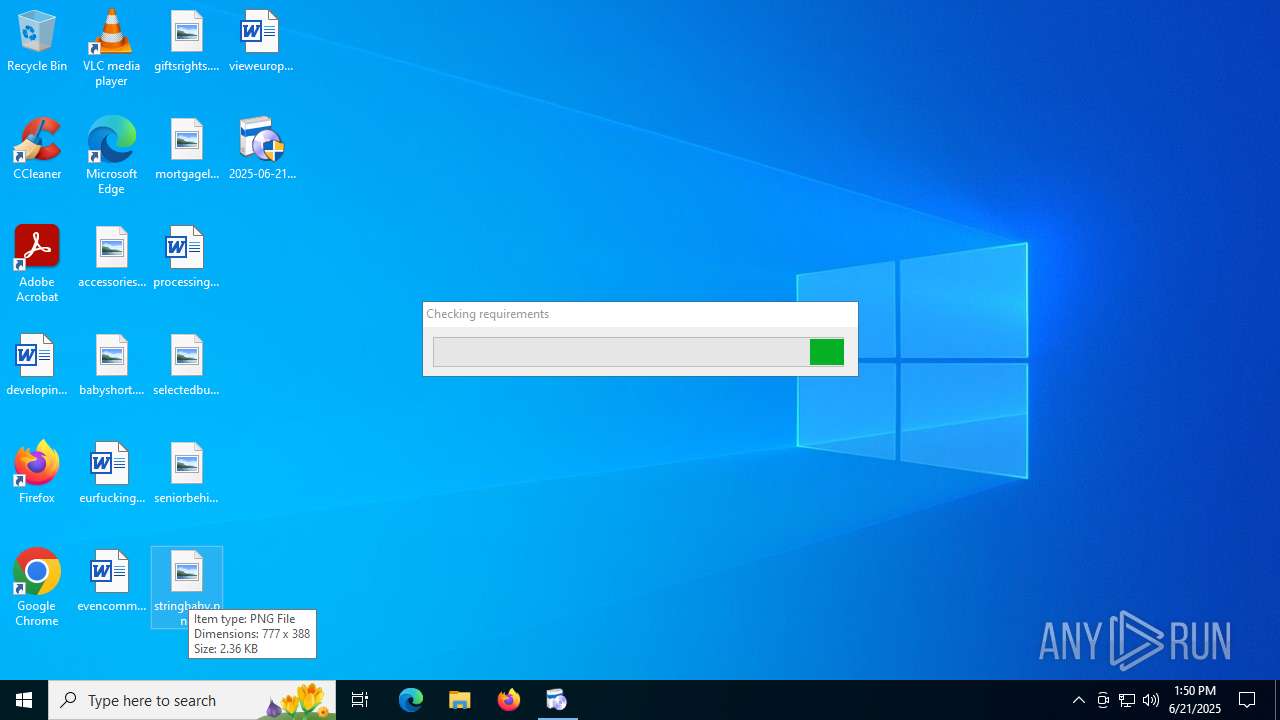
Task: Select the mortgagel image file
Action: coord(186,150)
